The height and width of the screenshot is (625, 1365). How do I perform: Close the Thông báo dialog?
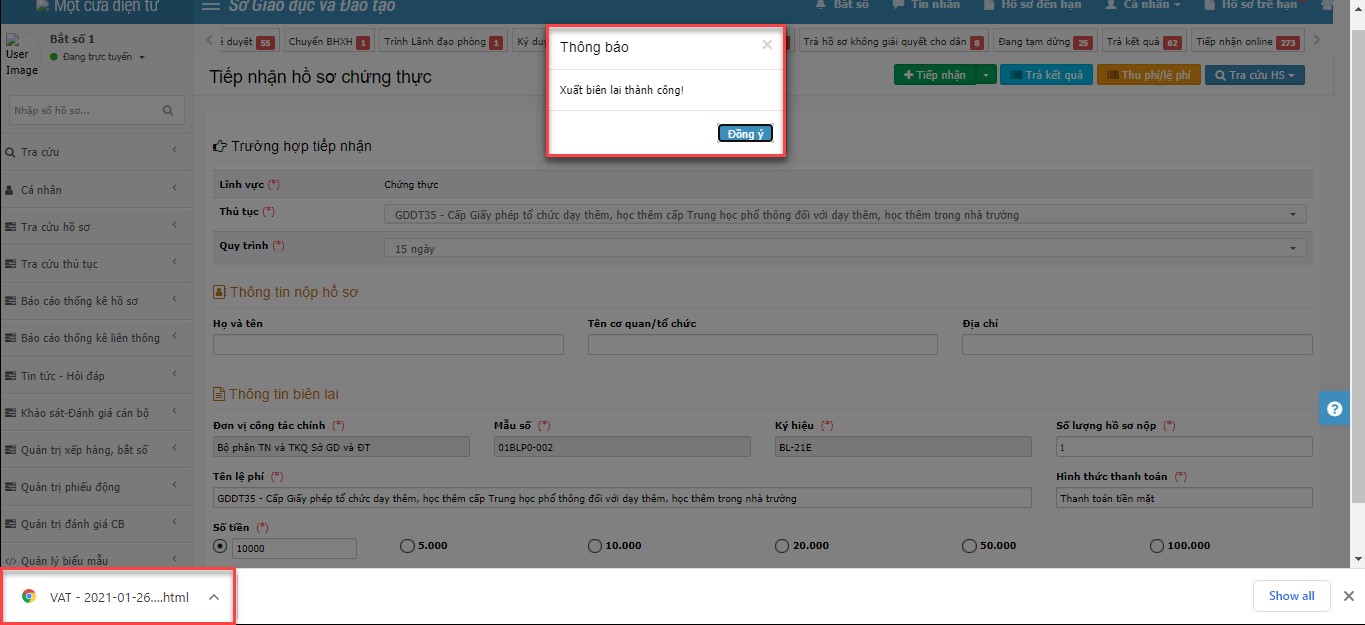767,45
